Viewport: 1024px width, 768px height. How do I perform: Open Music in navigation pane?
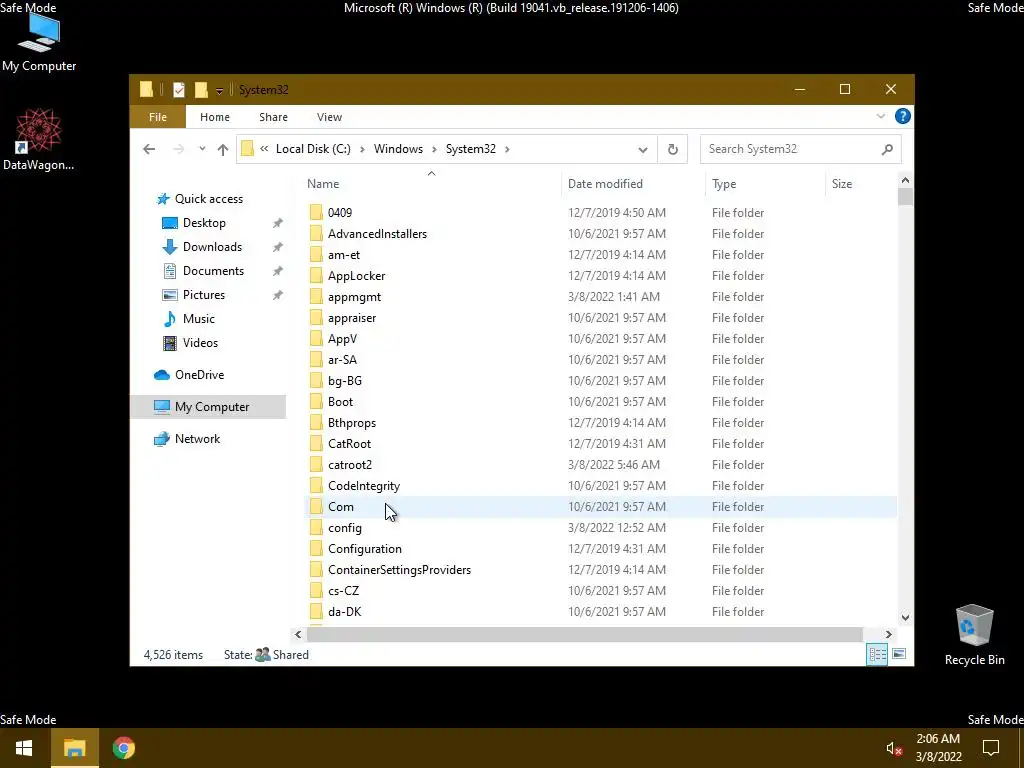(199, 319)
